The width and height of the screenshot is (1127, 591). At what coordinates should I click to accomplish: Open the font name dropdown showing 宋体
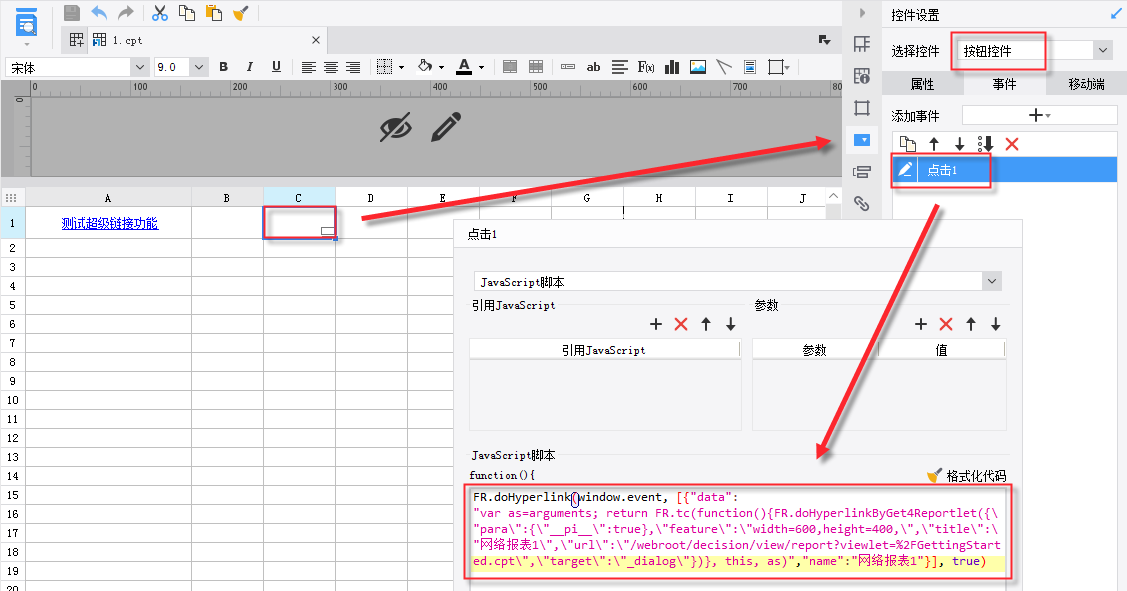point(139,67)
